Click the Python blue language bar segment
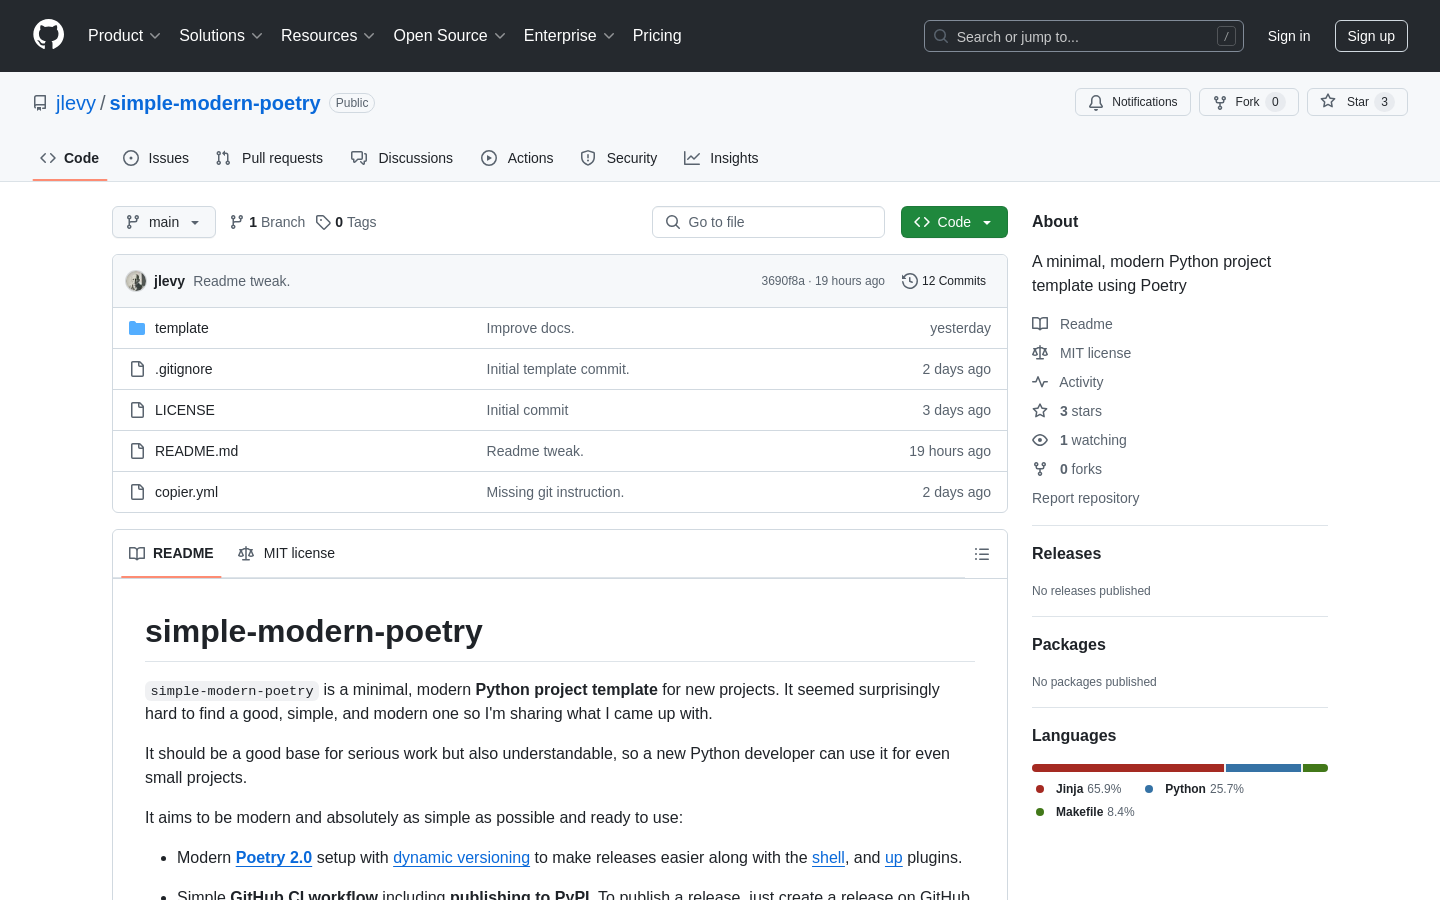1440x900 pixels. (x=1264, y=768)
